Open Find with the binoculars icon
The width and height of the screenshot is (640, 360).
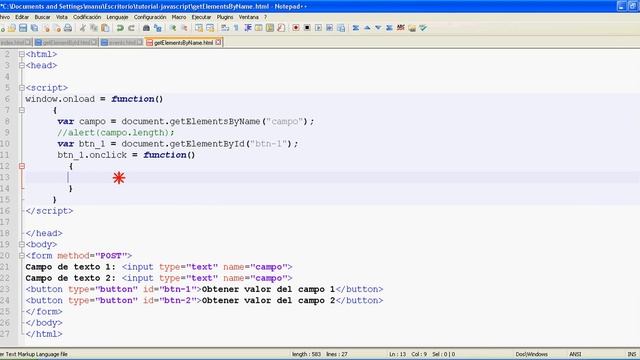(x=146, y=28)
